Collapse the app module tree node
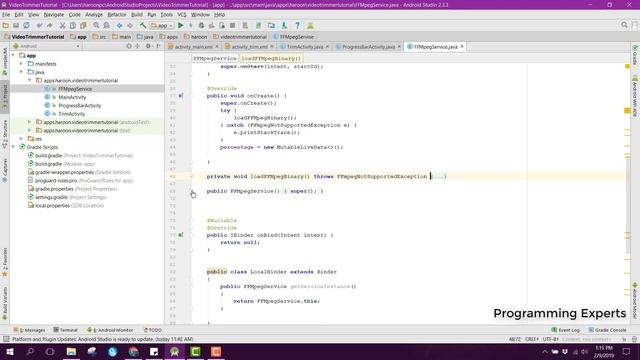The height and width of the screenshot is (360, 640). (13, 55)
